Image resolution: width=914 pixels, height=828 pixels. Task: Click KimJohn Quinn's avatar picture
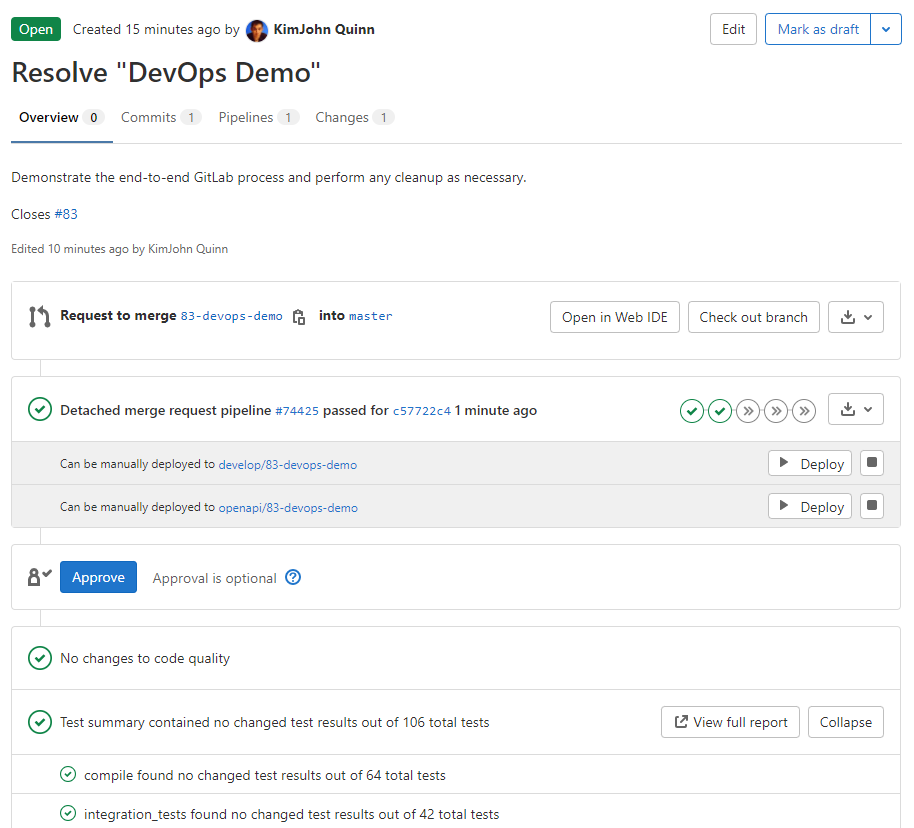coord(257,30)
